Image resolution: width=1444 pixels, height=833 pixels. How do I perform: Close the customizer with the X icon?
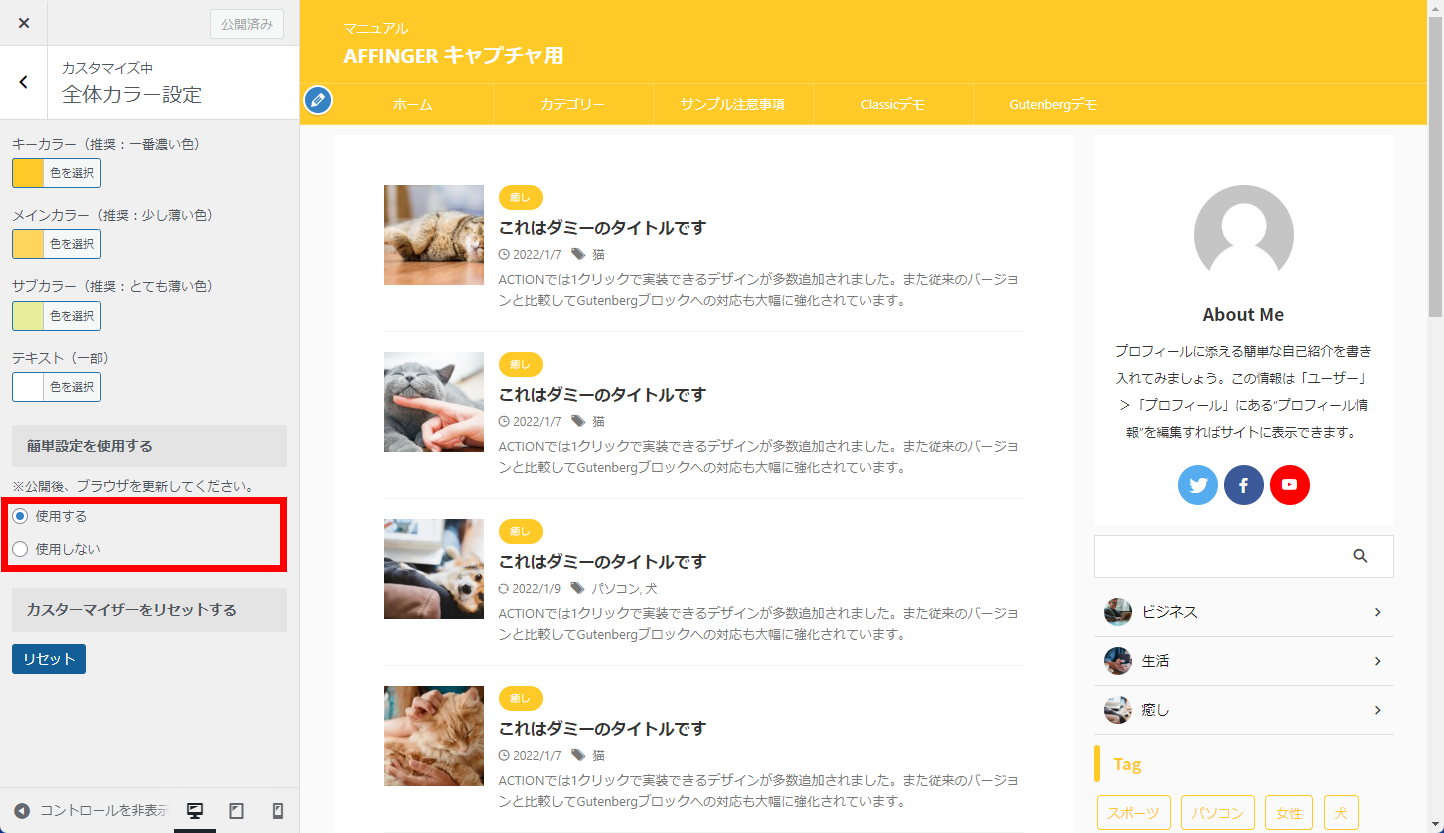(24, 23)
